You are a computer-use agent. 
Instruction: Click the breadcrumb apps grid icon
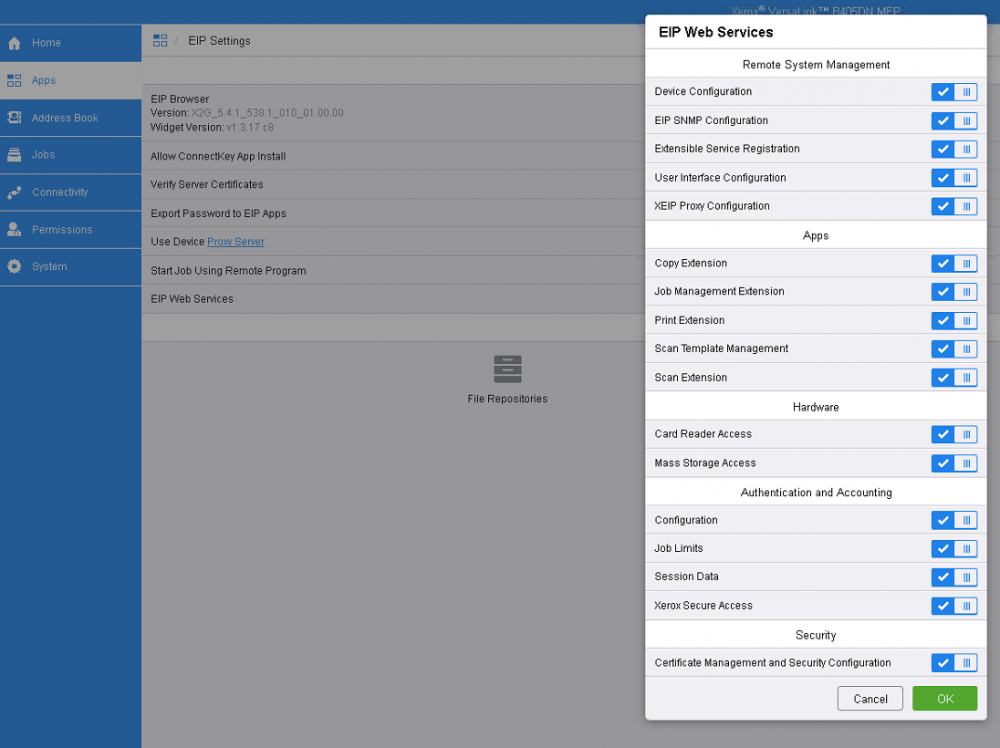[160, 40]
